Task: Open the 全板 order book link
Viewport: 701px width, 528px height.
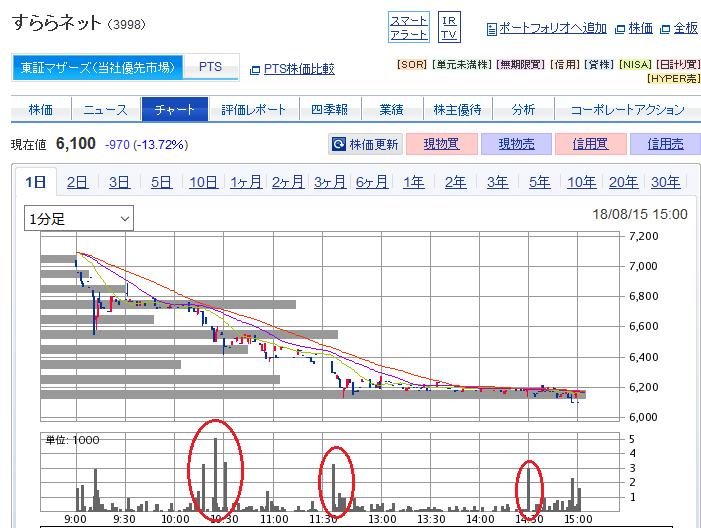Action: pos(679,28)
